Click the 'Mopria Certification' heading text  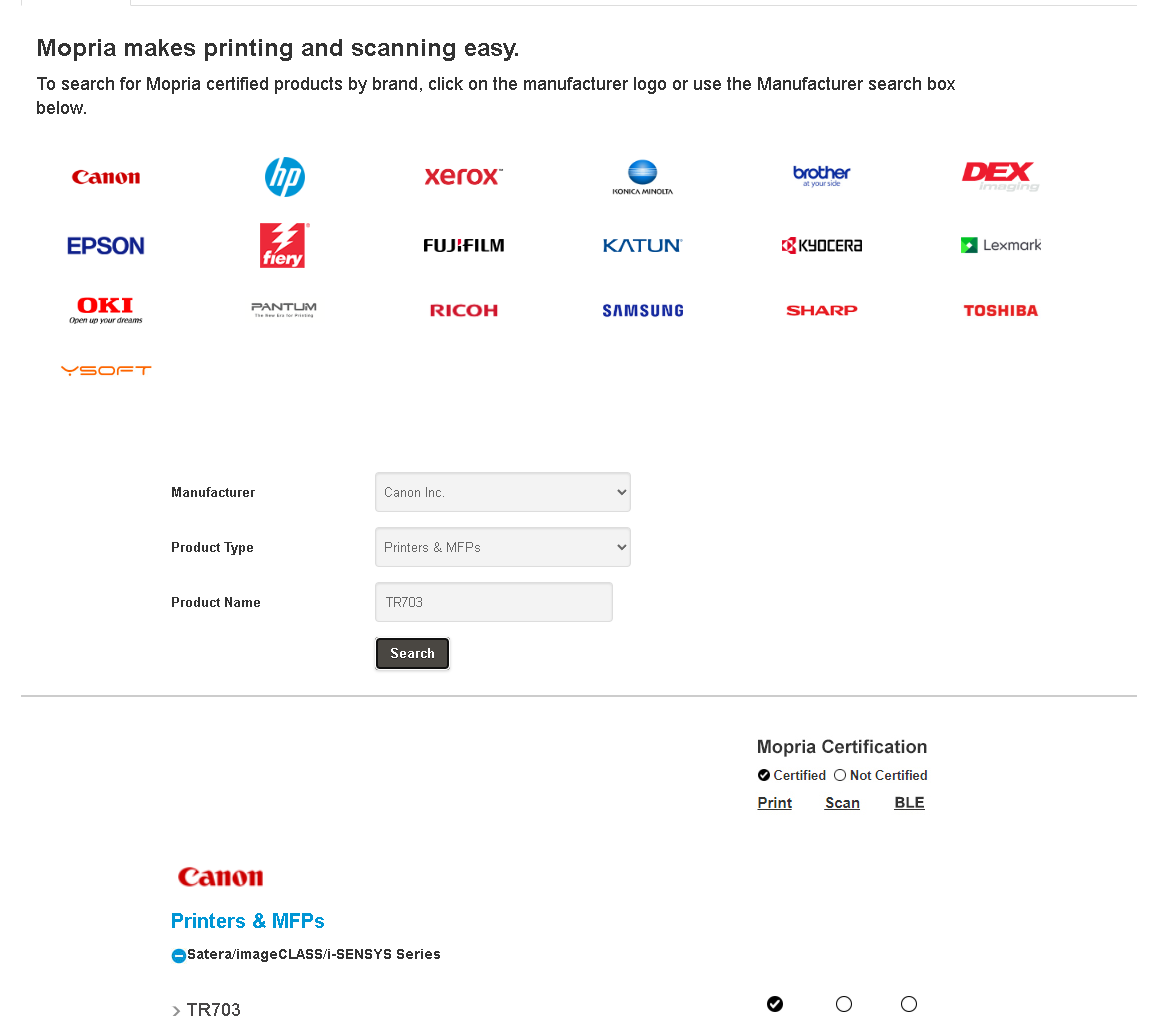click(x=842, y=747)
